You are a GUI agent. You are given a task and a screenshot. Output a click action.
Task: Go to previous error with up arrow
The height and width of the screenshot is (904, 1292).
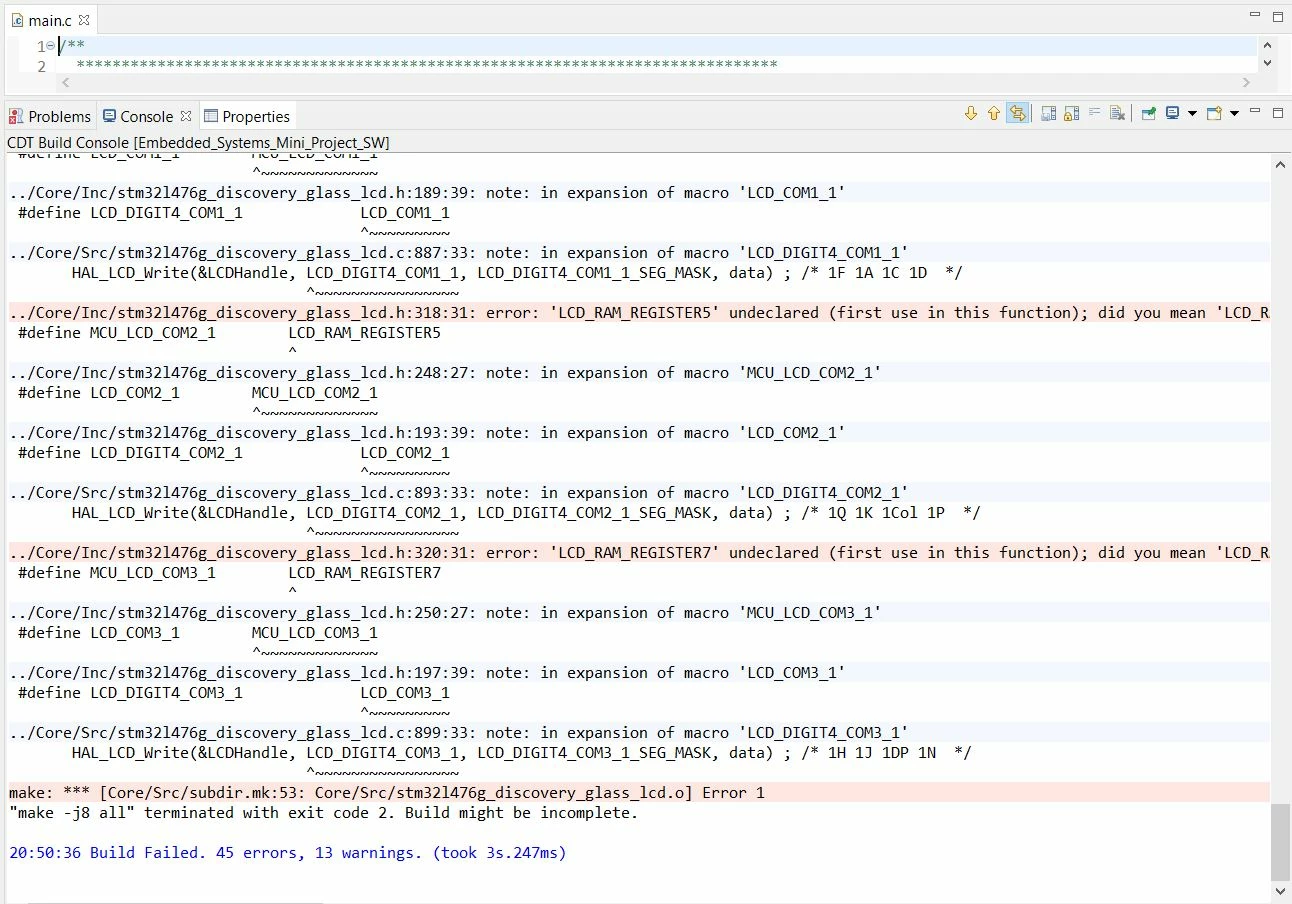tap(993, 114)
